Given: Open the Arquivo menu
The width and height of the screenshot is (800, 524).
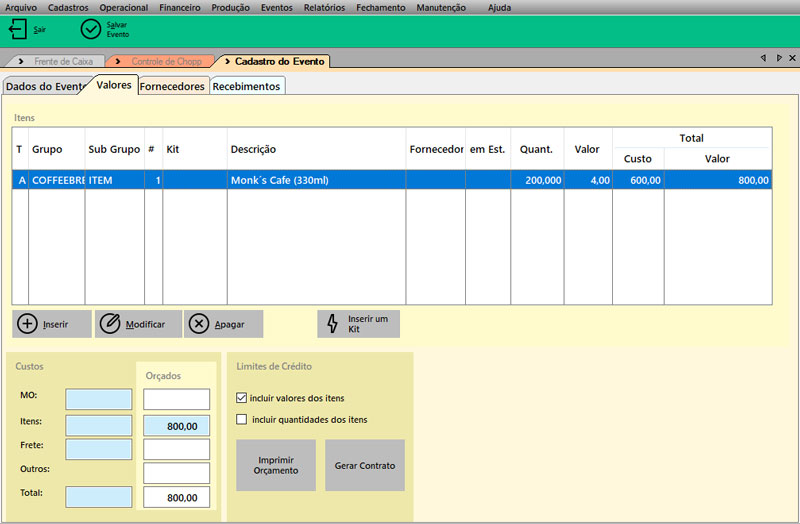Looking at the screenshot, I should 21,8.
